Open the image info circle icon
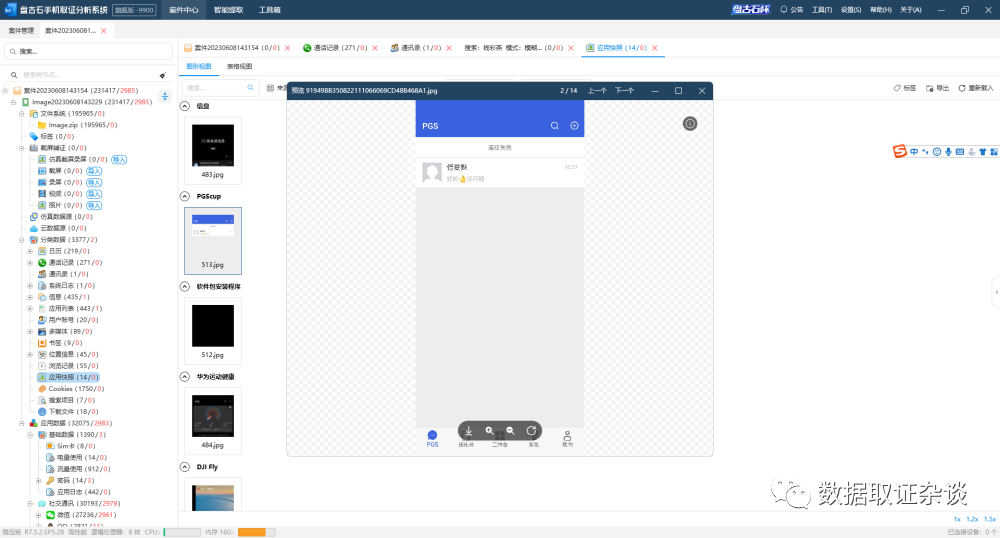Image resolution: width=1000 pixels, height=538 pixels. [690, 124]
